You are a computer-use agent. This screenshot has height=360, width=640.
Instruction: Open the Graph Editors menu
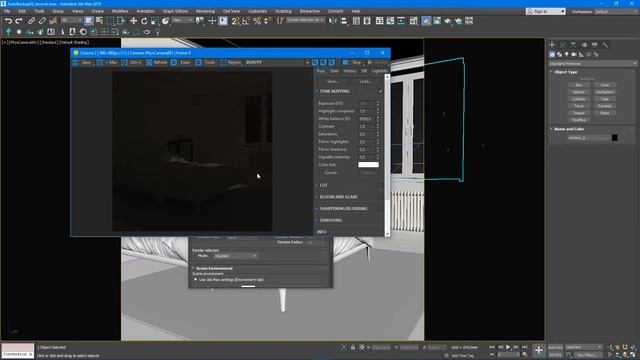[176, 11]
